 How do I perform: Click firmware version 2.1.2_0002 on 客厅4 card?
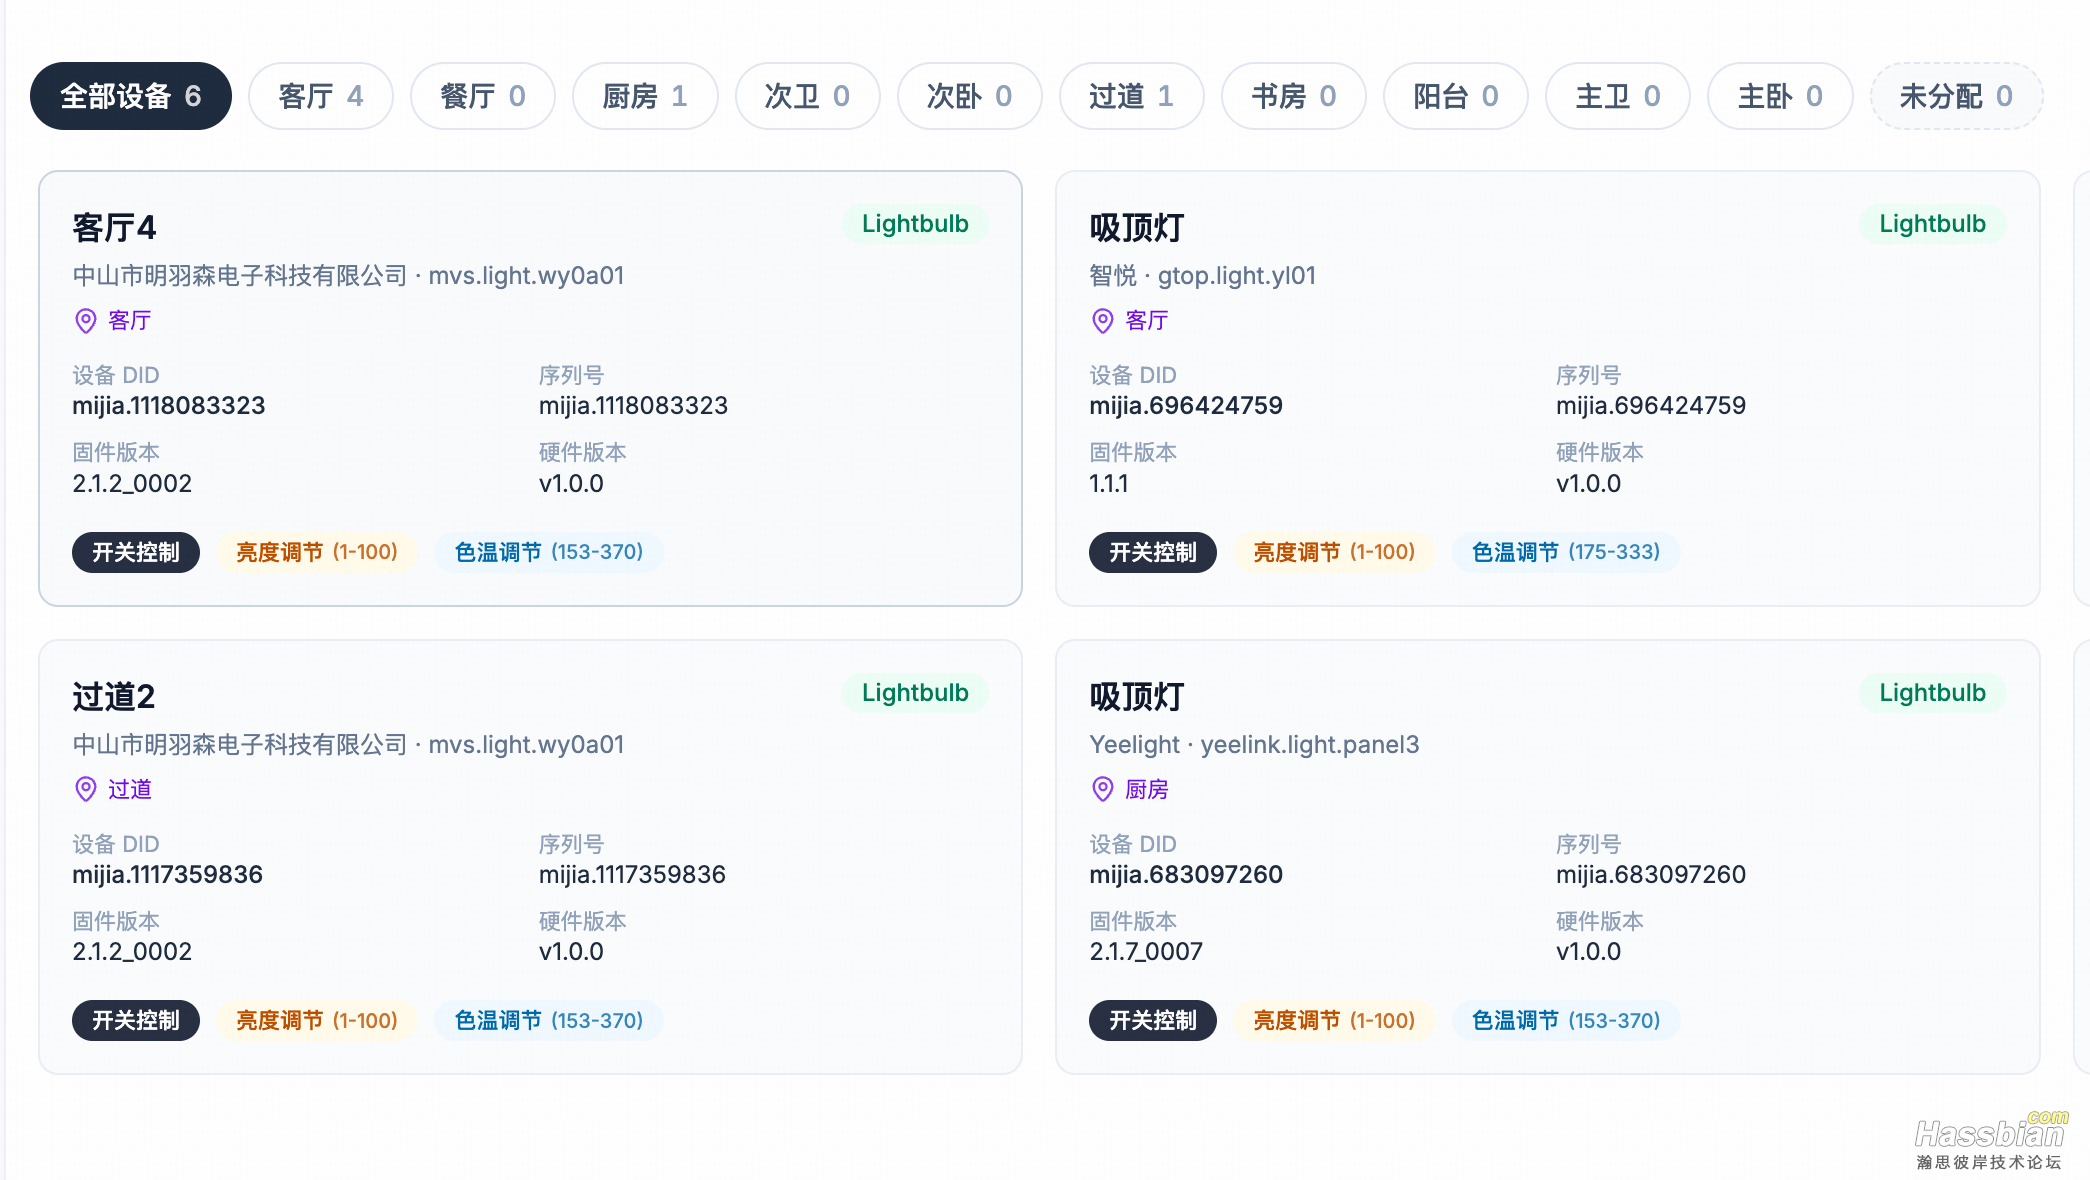(132, 484)
